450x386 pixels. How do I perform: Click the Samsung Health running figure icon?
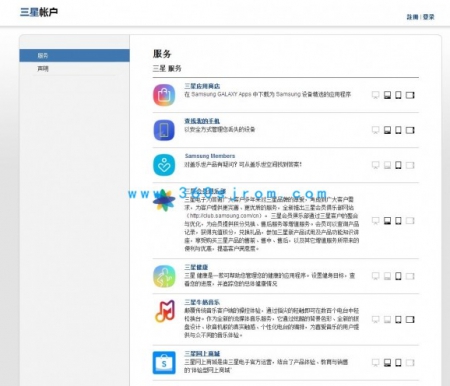click(x=164, y=276)
